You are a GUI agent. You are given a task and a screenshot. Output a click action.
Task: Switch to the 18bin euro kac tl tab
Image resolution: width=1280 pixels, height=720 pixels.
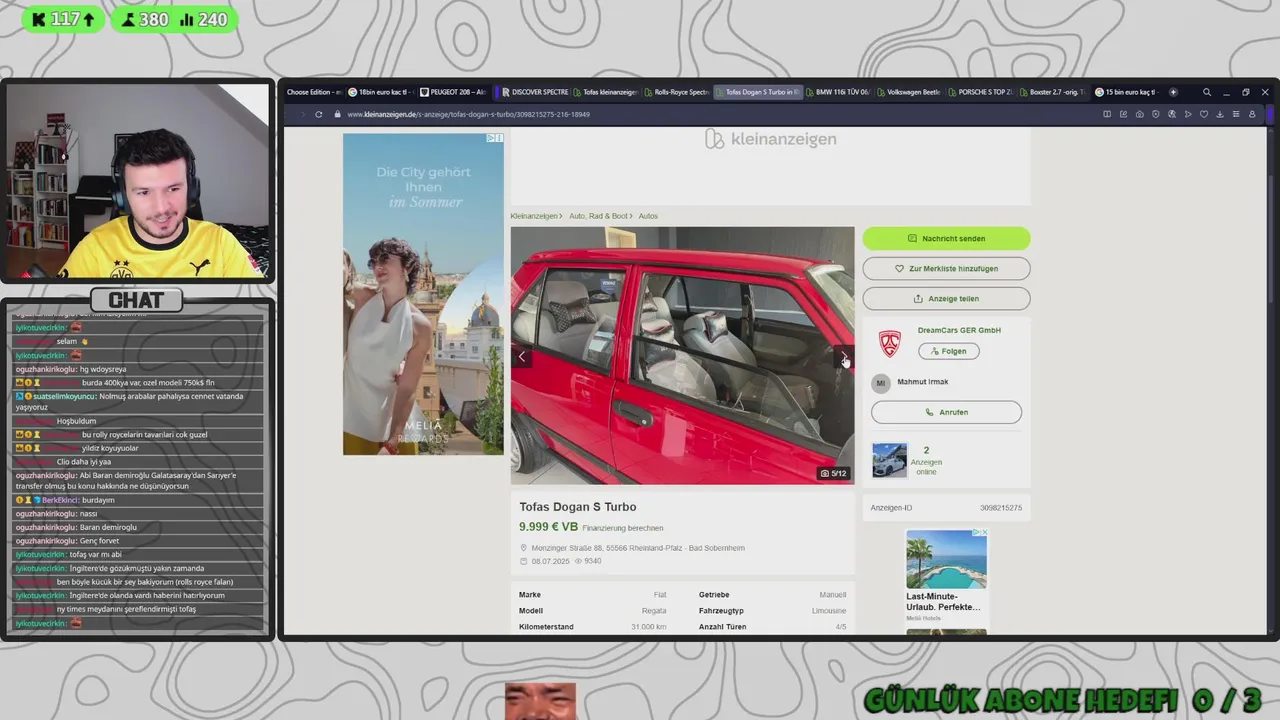coord(380,92)
